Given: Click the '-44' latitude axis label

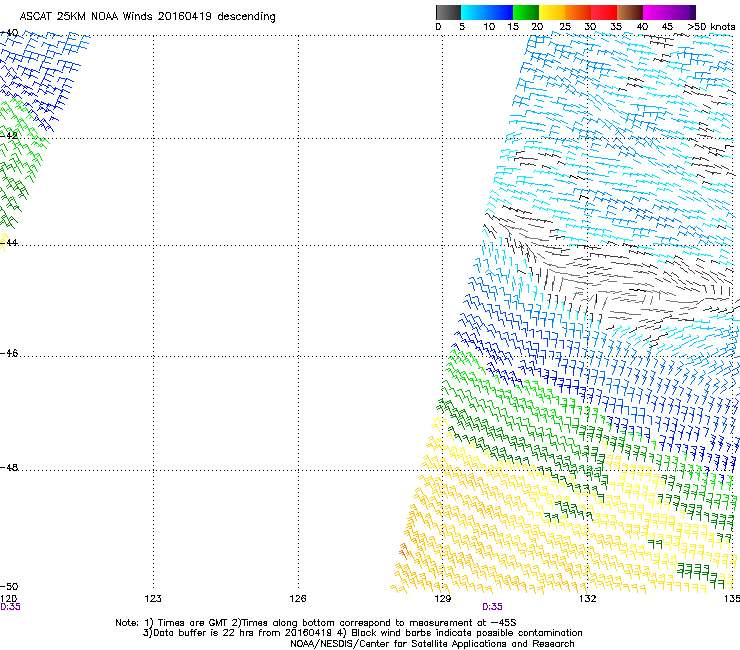Looking at the screenshot, I should pyautogui.click(x=9, y=243).
